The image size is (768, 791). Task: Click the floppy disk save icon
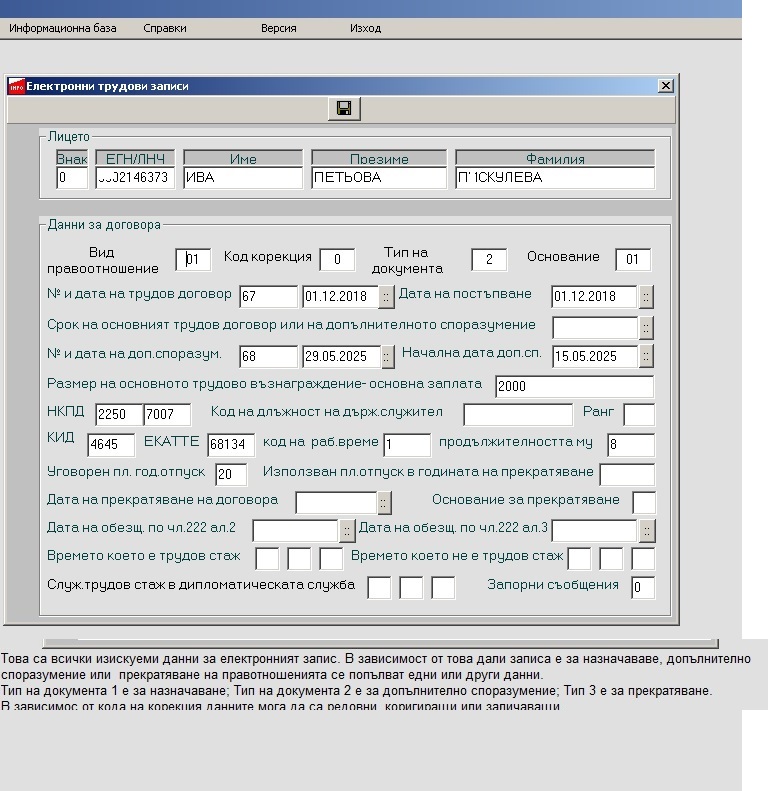tap(344, 108)
